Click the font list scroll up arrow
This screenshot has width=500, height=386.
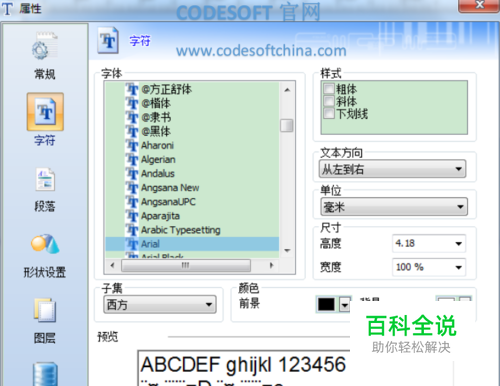[287, 90]
